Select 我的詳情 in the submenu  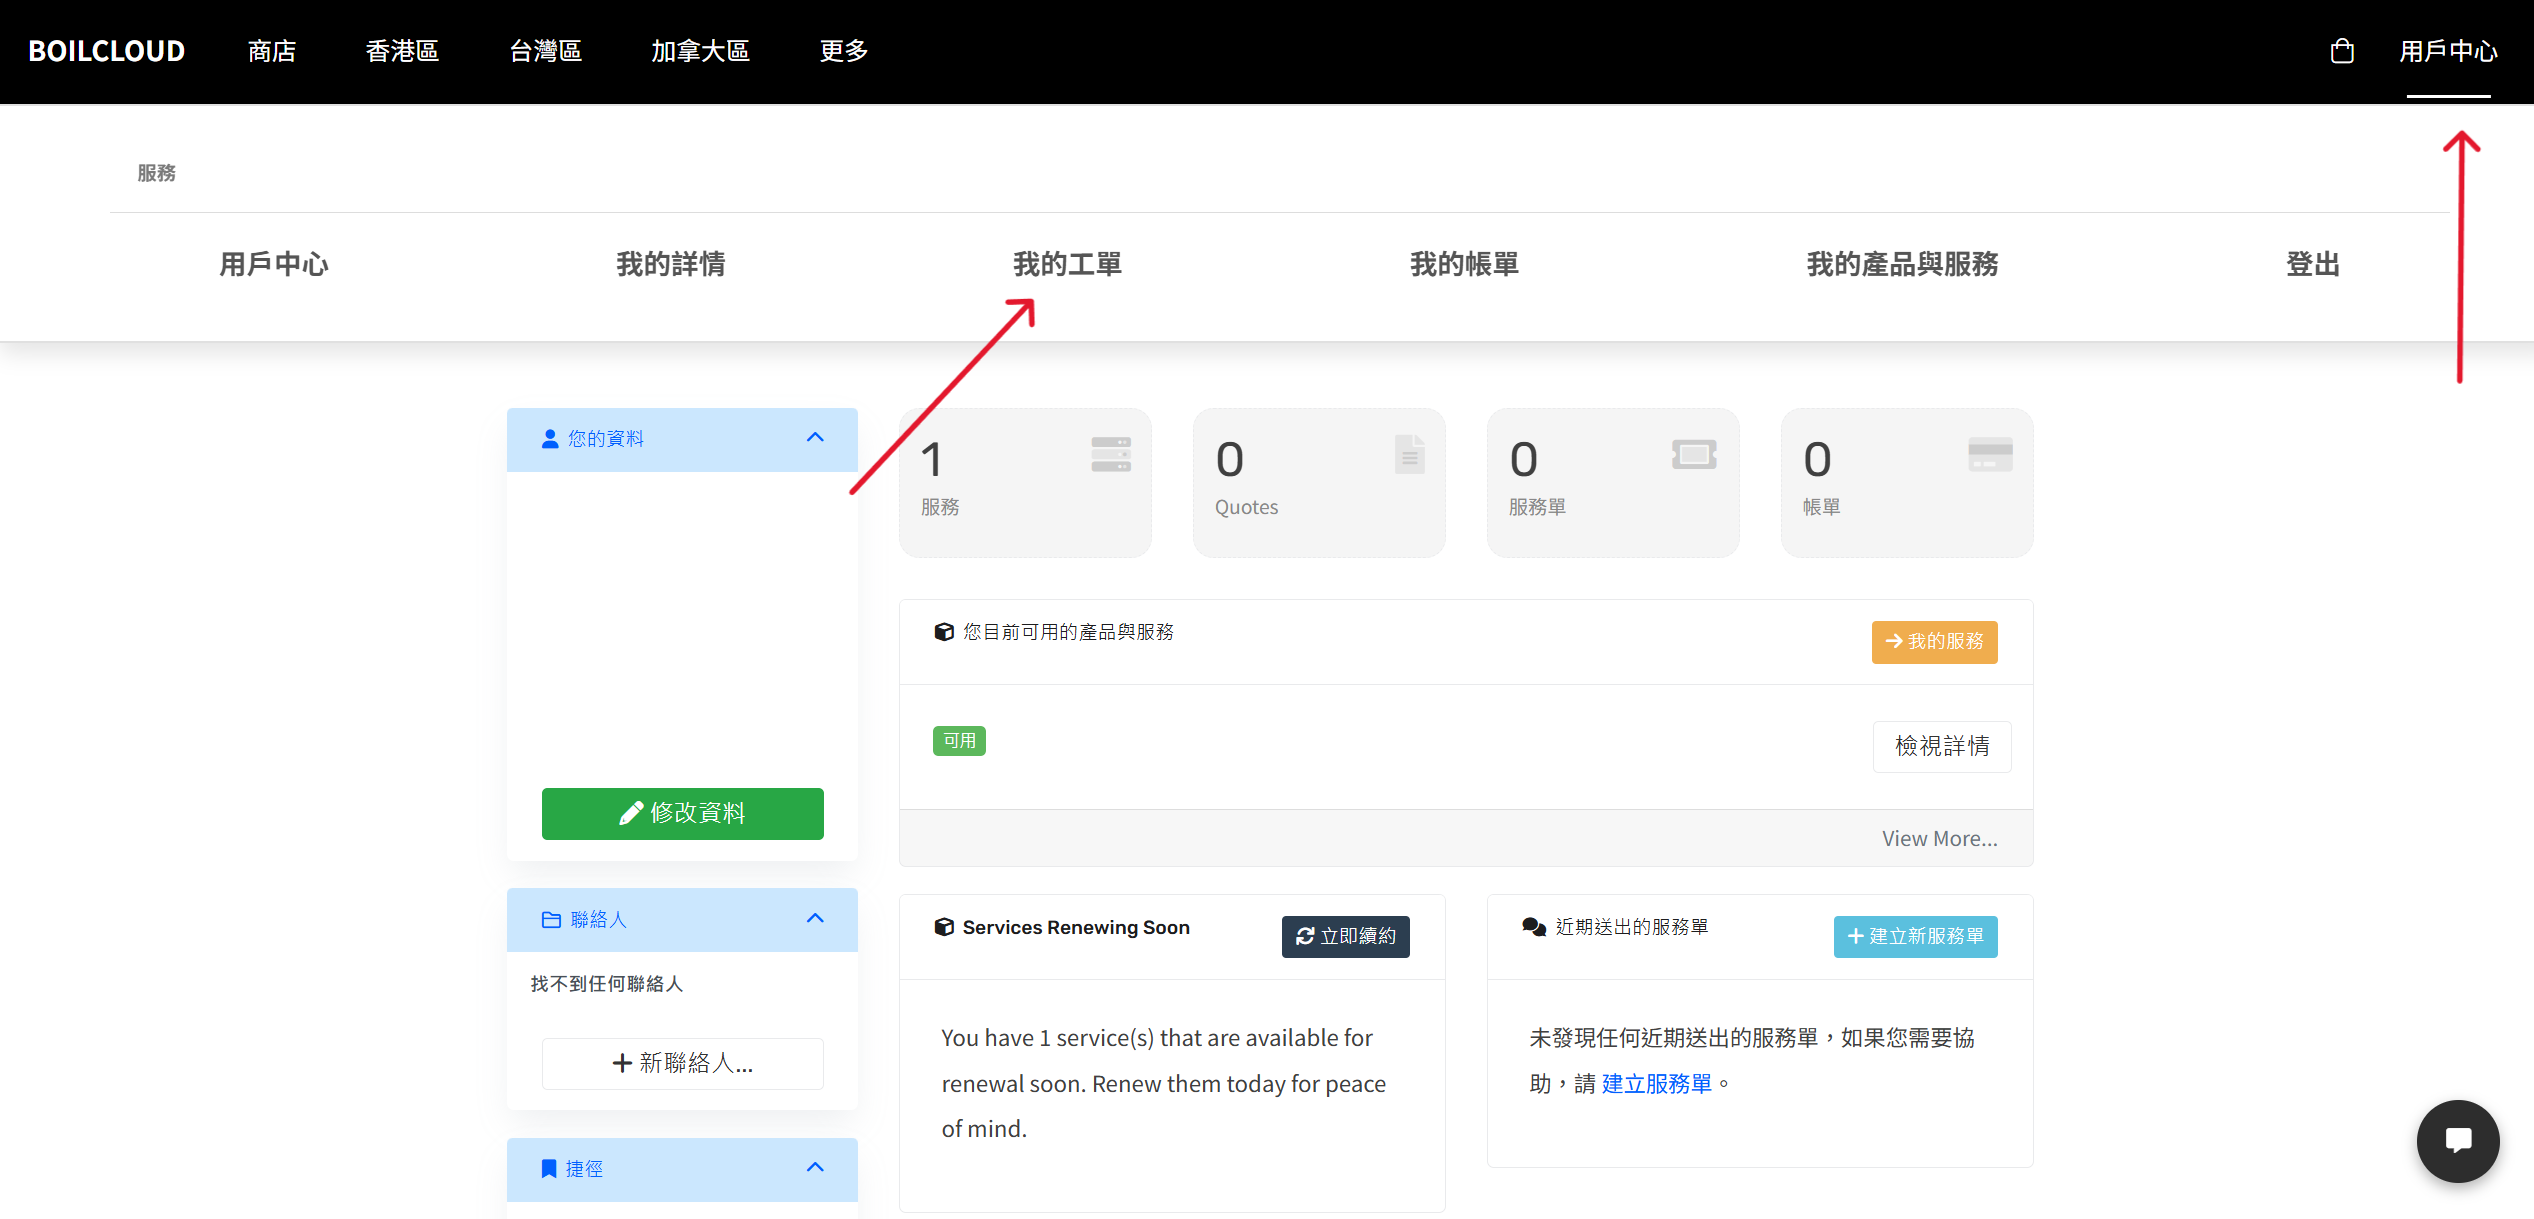pyautogui.click(x=671, y=264)
